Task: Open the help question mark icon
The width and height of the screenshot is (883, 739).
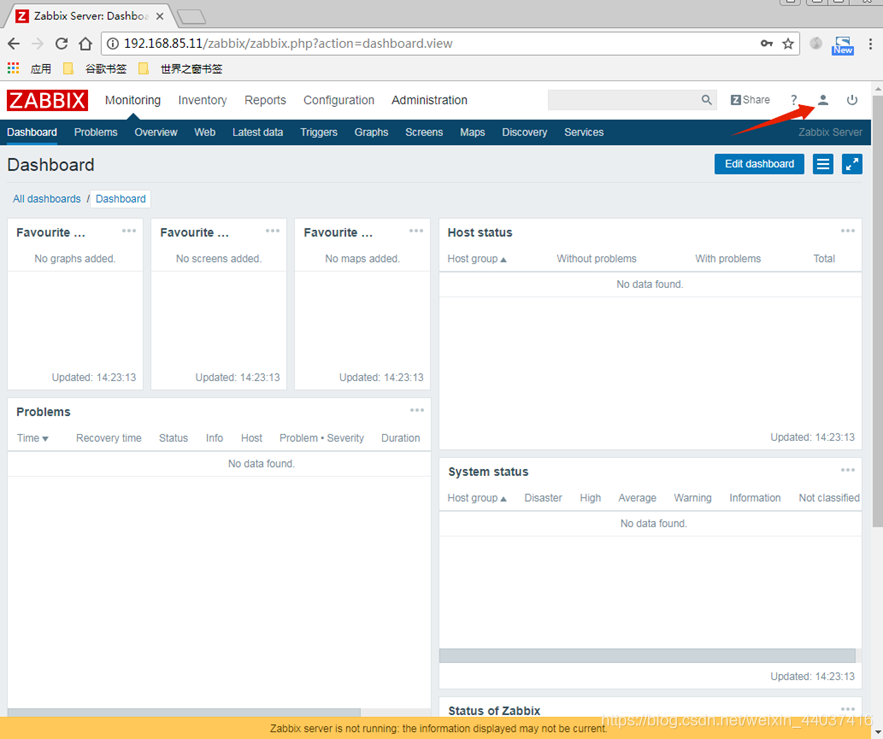Action: pos(793,100)
